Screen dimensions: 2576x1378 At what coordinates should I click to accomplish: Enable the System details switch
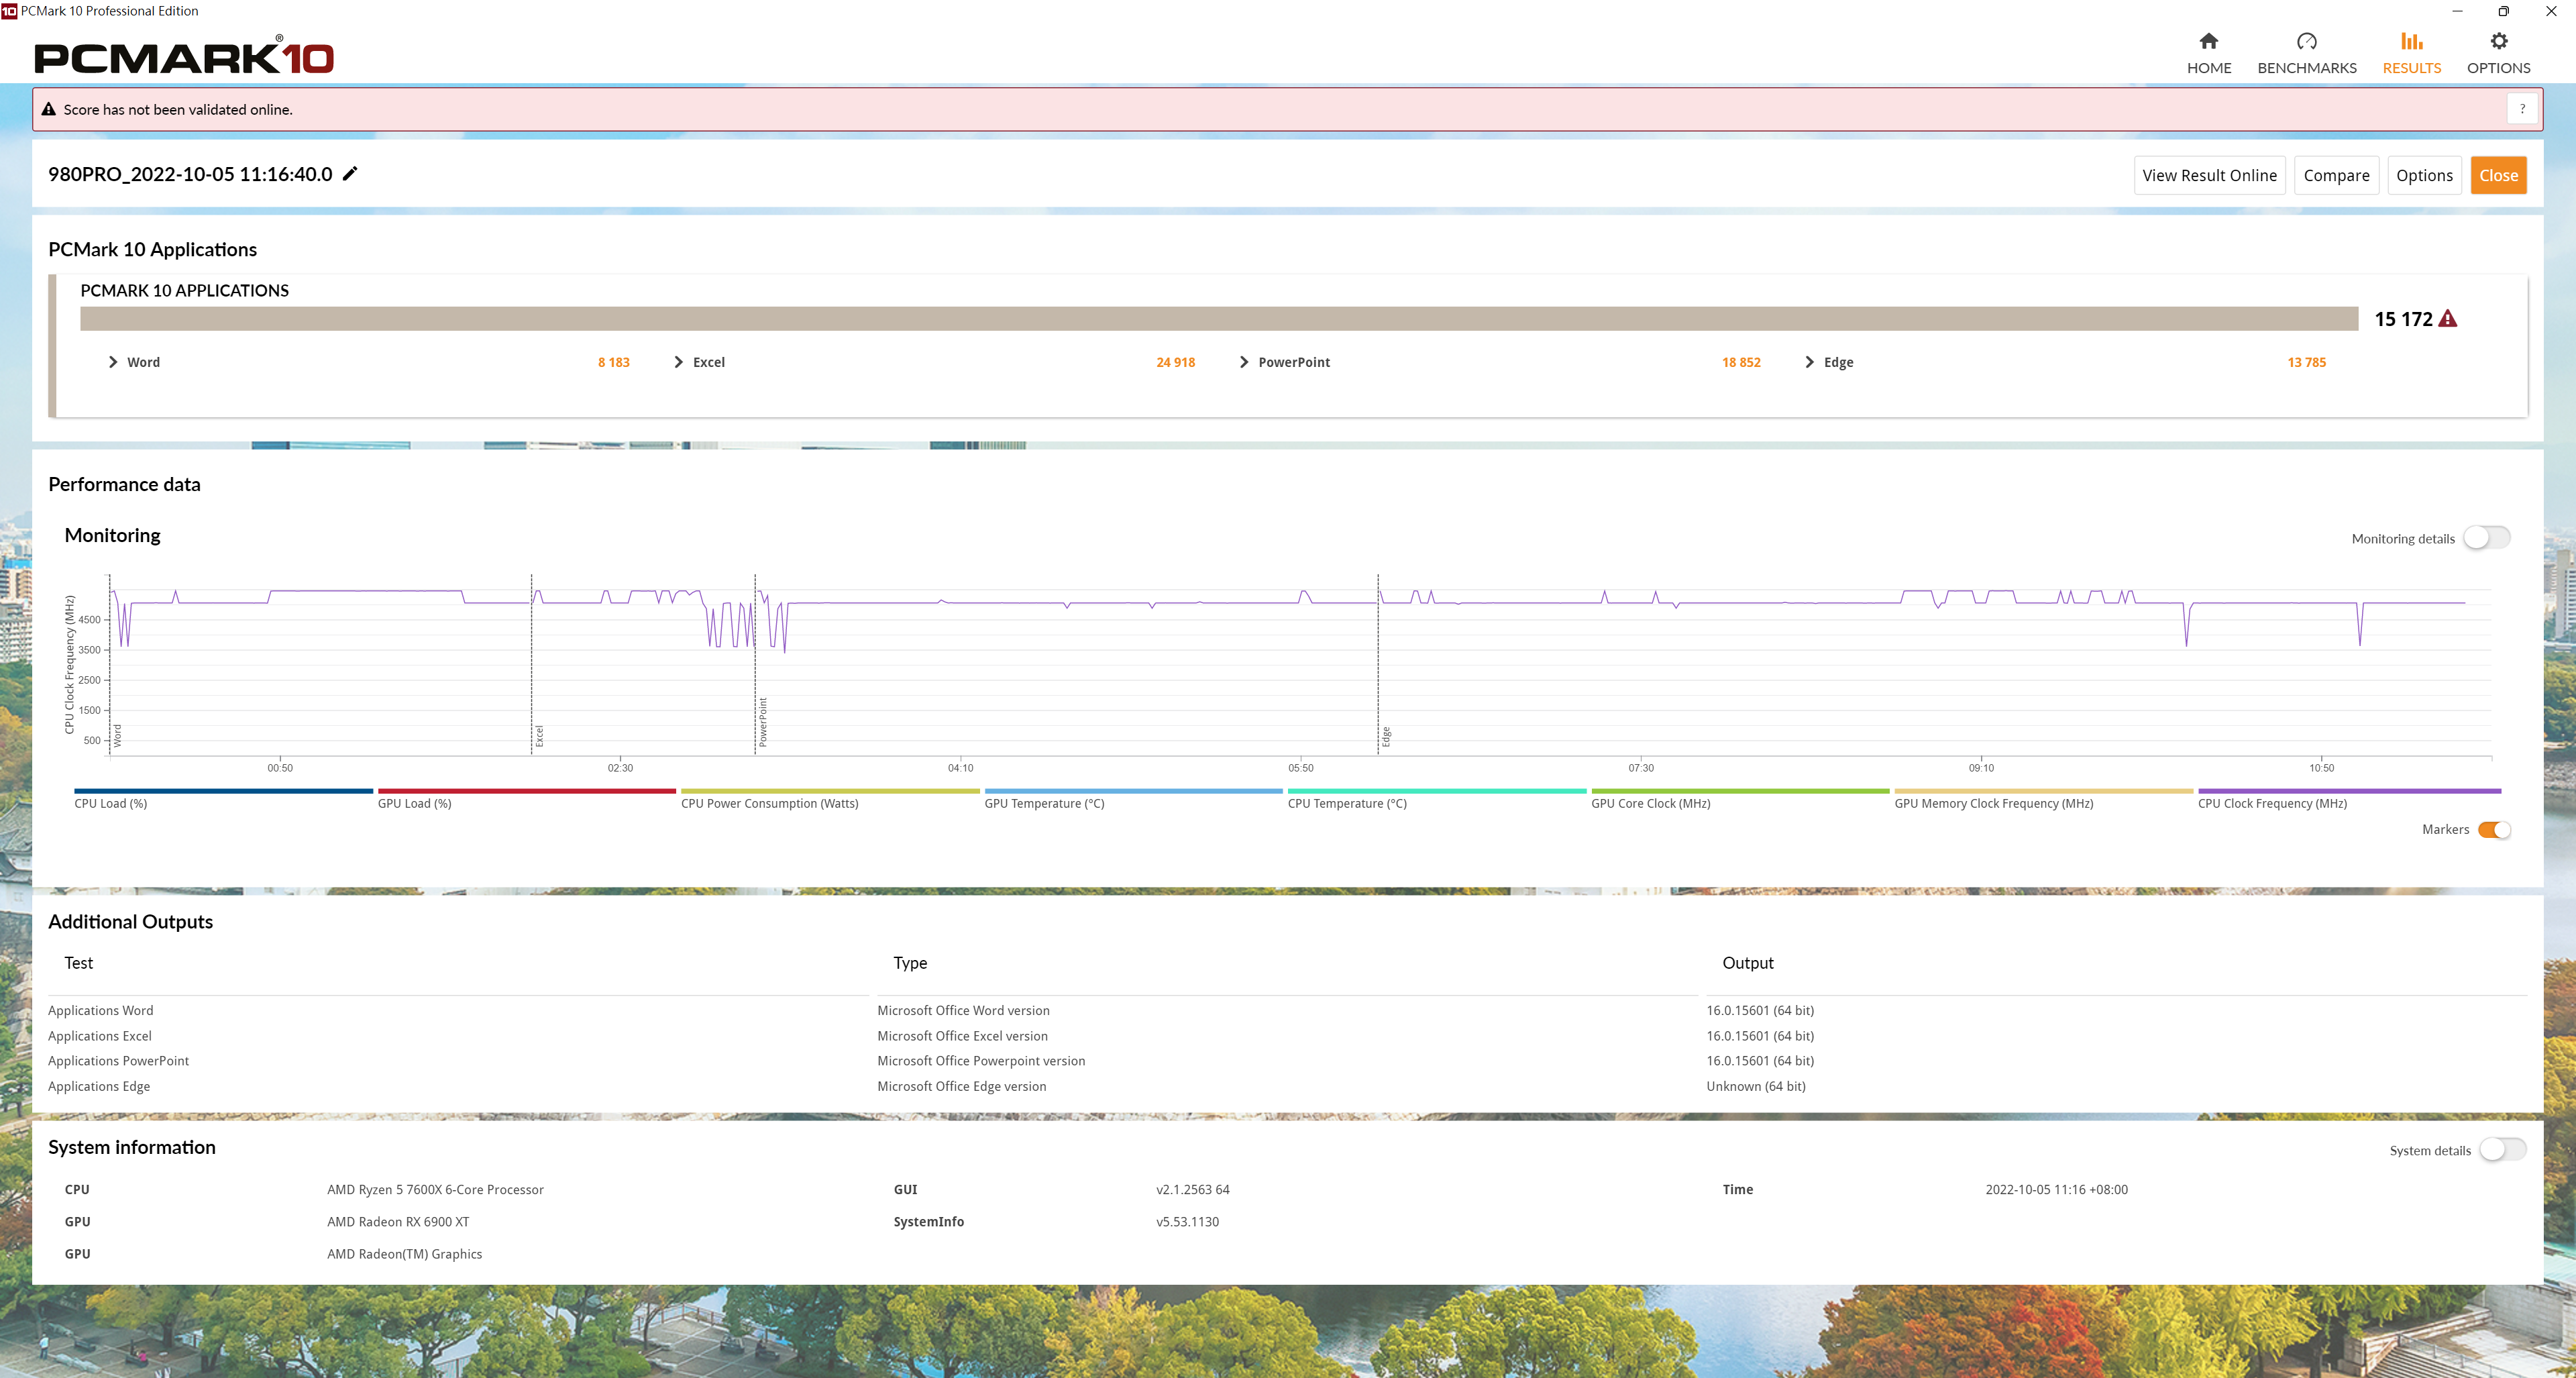coord(2502,1150)
